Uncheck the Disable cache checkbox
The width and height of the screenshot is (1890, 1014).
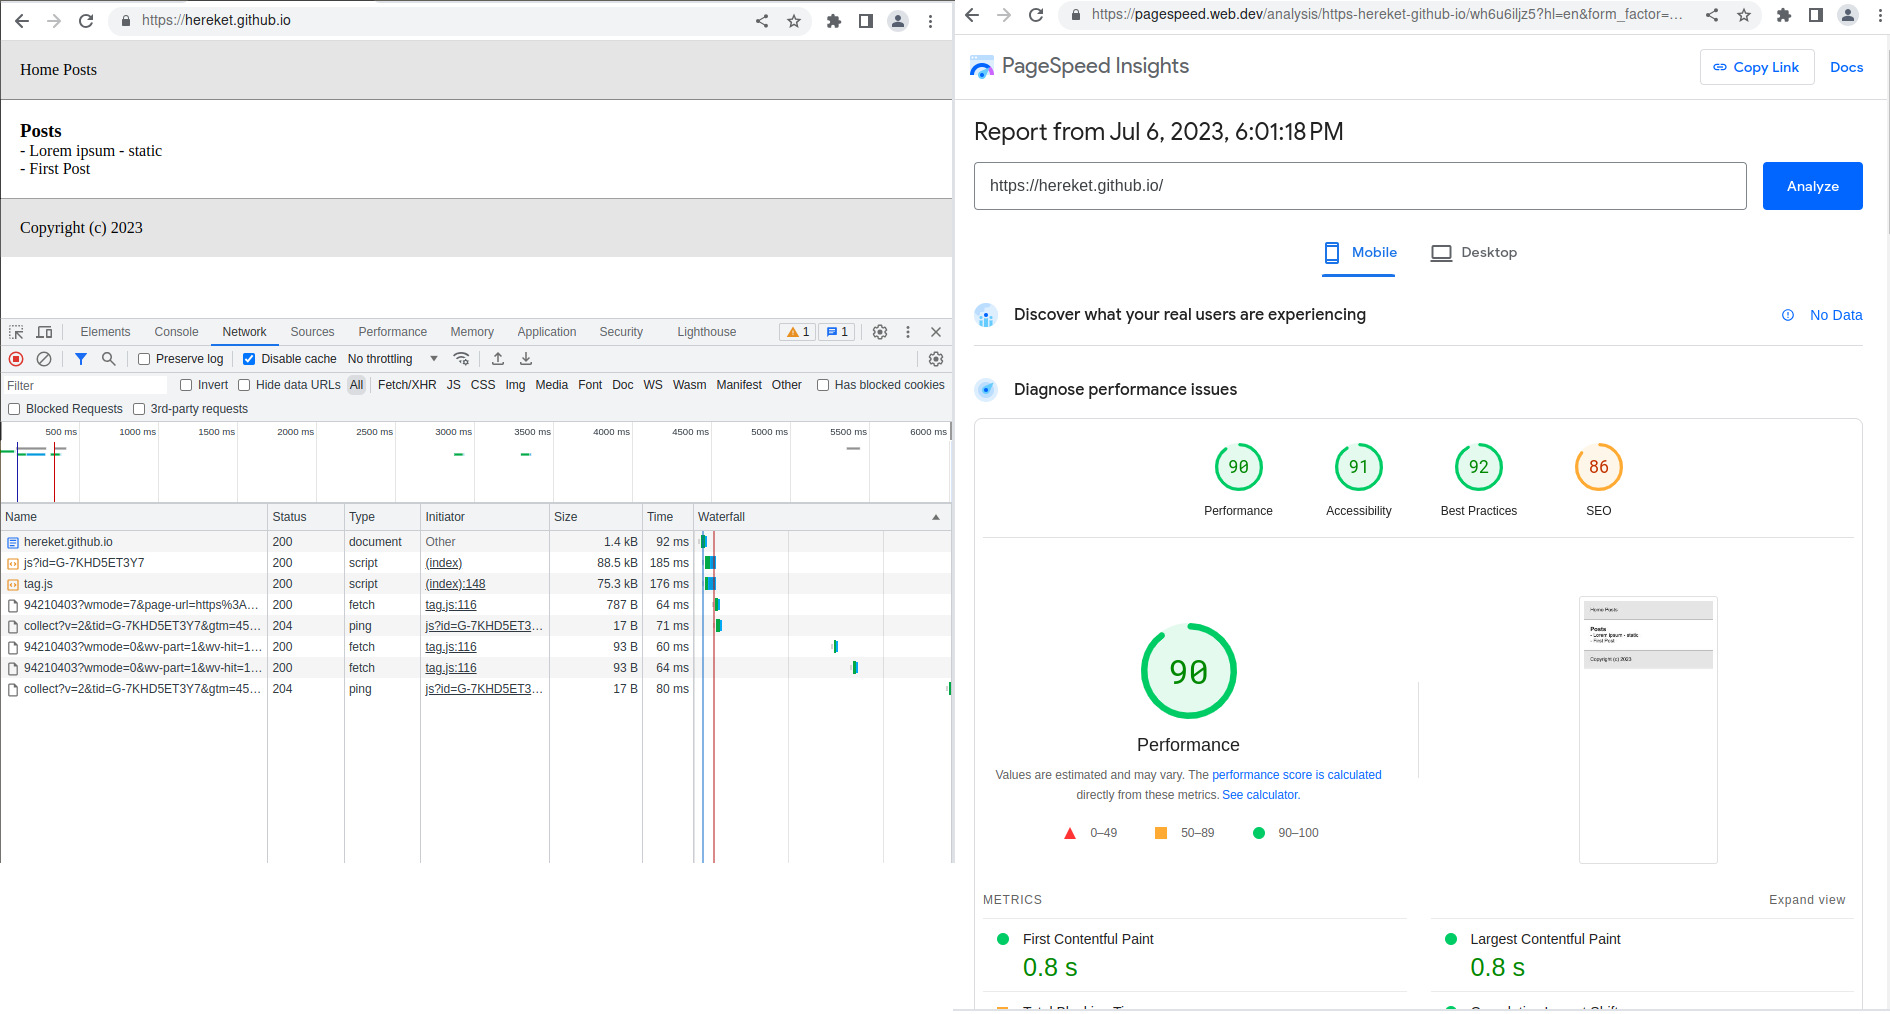click(249, 359)
